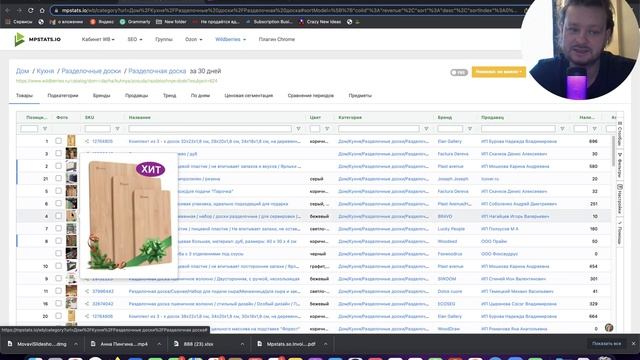Go to the Дом breadcrumb link
Screen dimensions: 640x360
(x=22, y=71)
